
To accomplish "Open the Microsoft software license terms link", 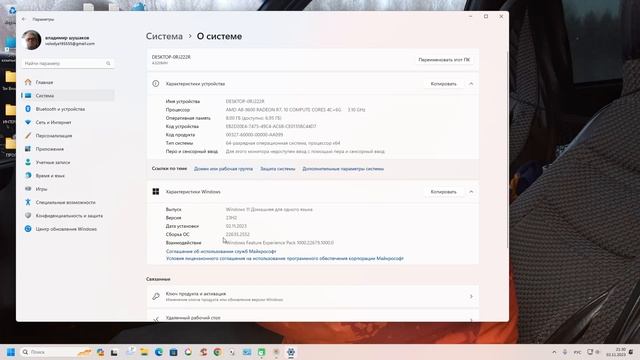I will point(284,258).
